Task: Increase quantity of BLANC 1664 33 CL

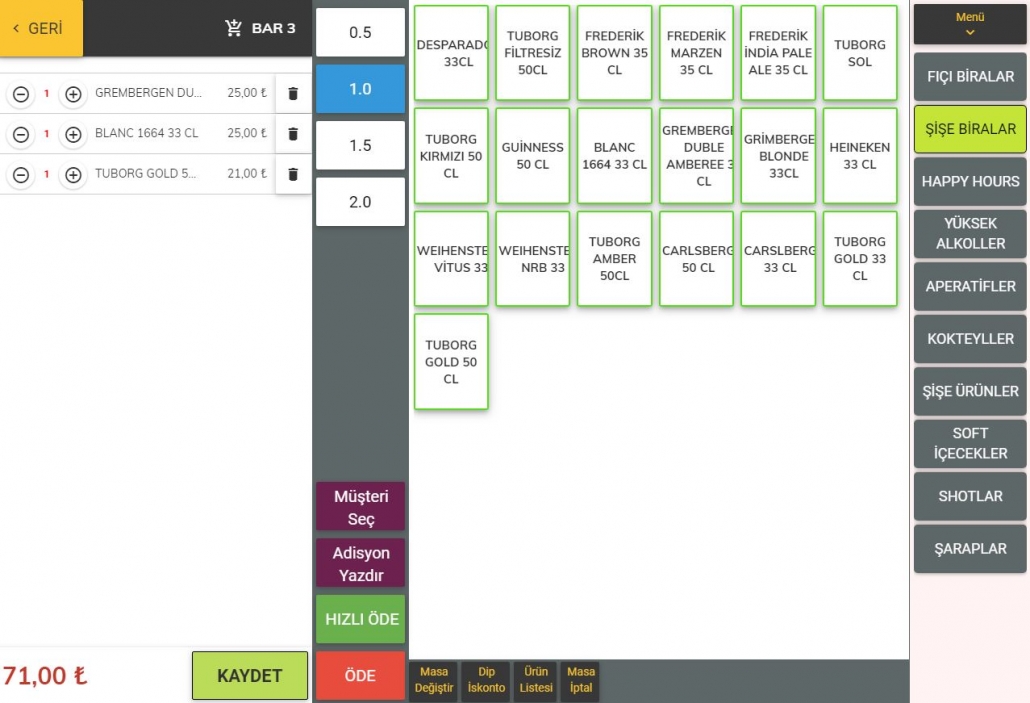Action: click(73, 135)
